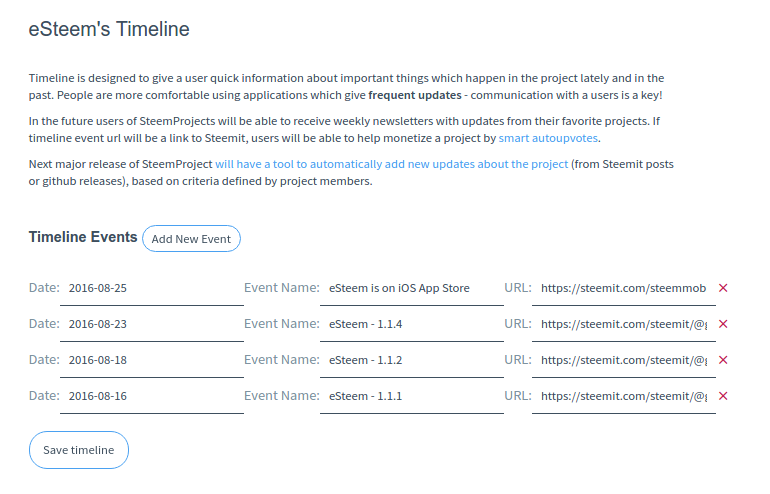Edit event name 'eSteem is on iOS App Store'
The width and height of the screenshot is (770, 494).
click(412, 288)
